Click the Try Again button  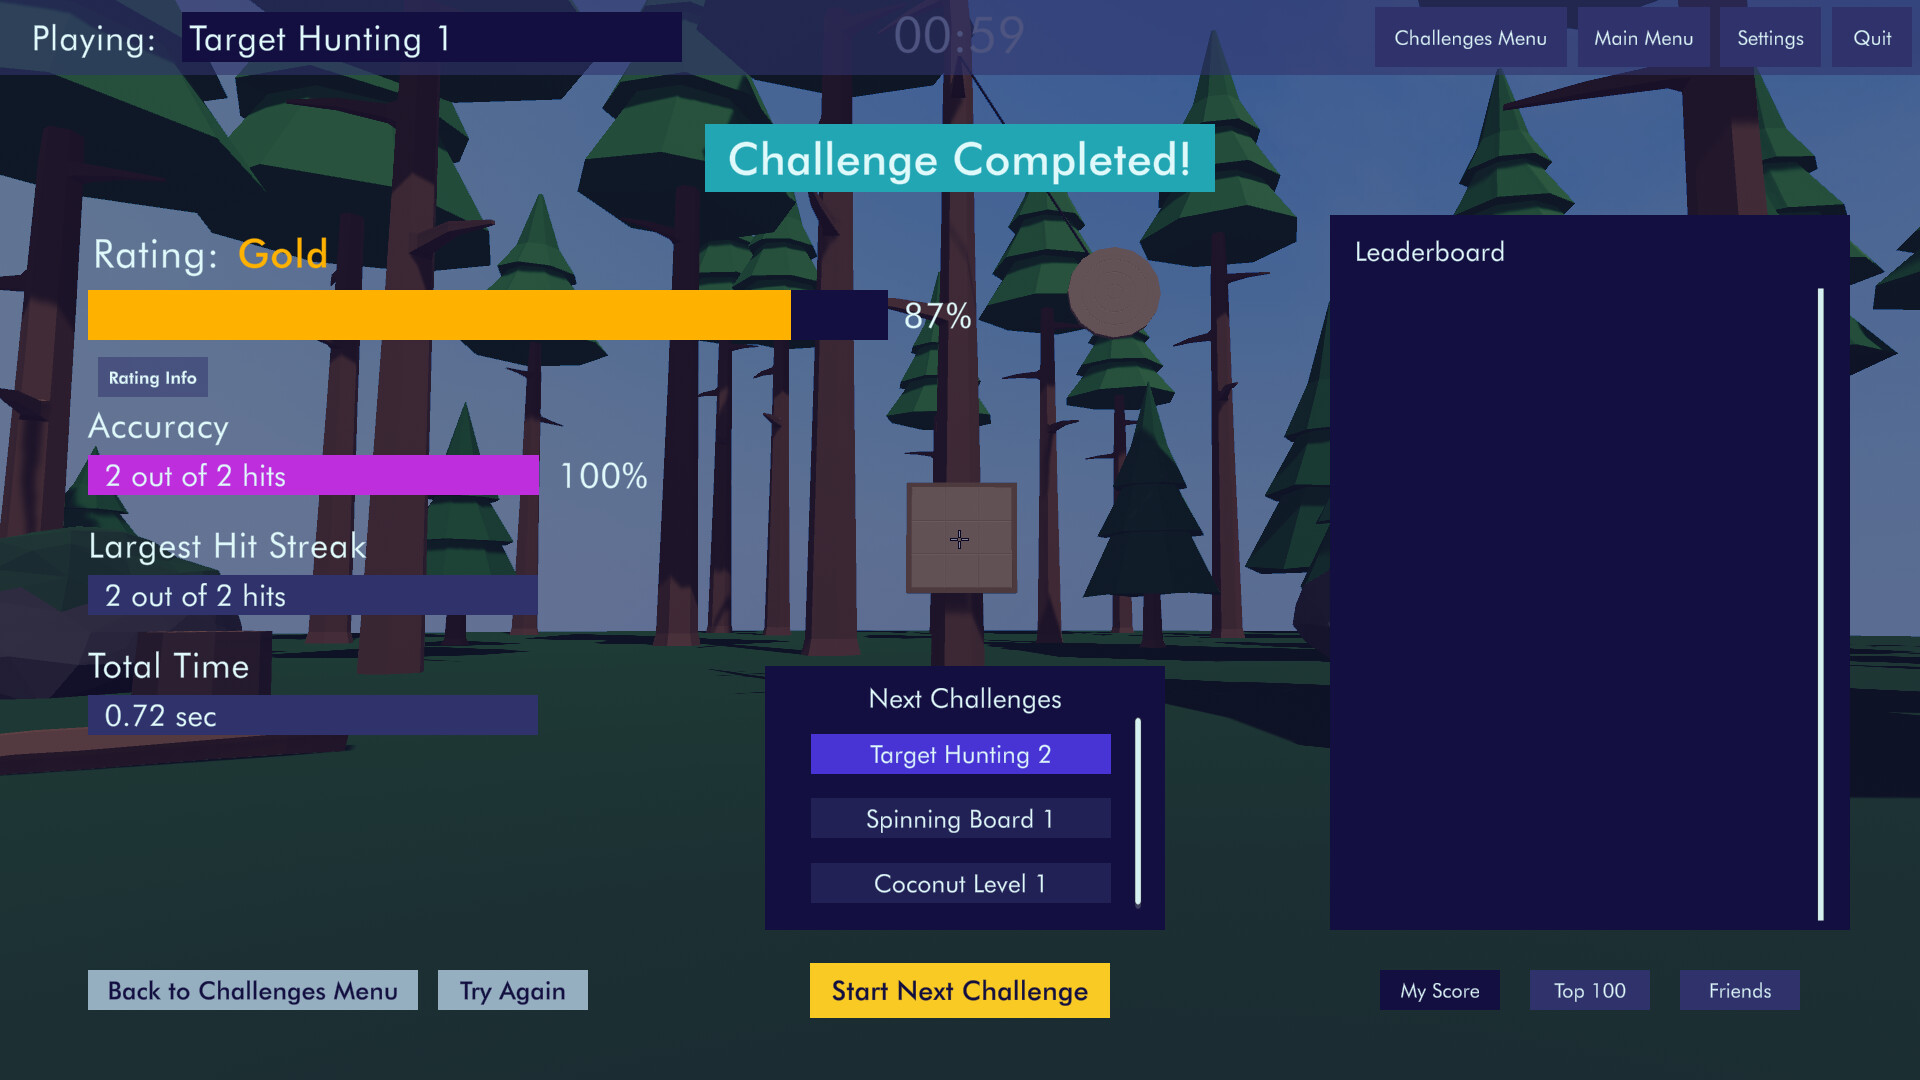coord(513,989)
